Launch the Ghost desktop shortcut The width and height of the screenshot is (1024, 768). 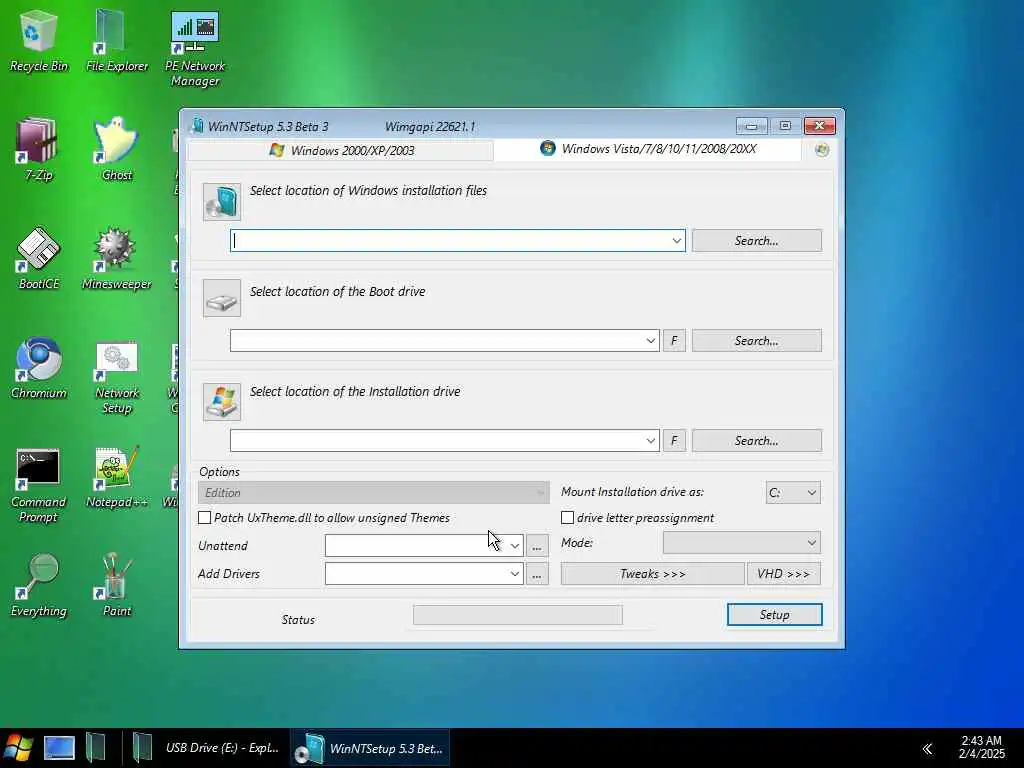pos(117,150)
